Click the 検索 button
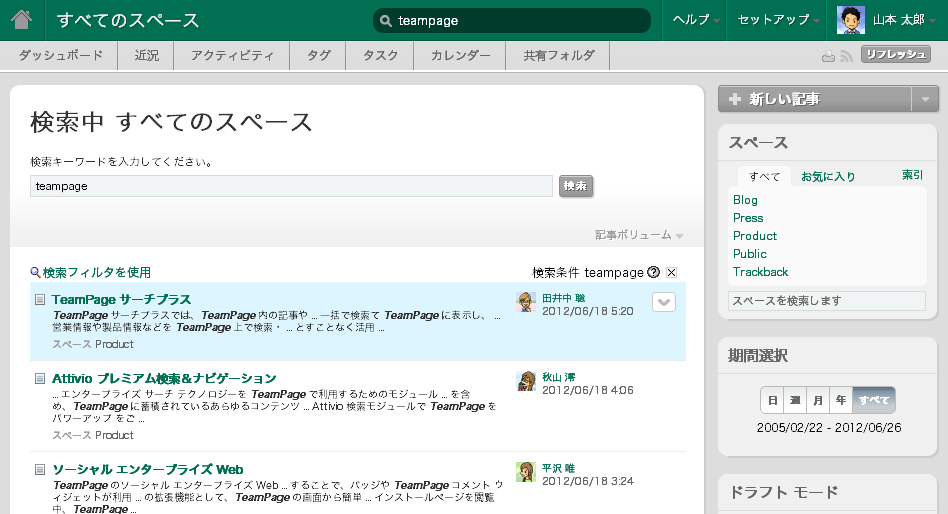Screen dimensions: 948x514 click(x=576, y=186)
